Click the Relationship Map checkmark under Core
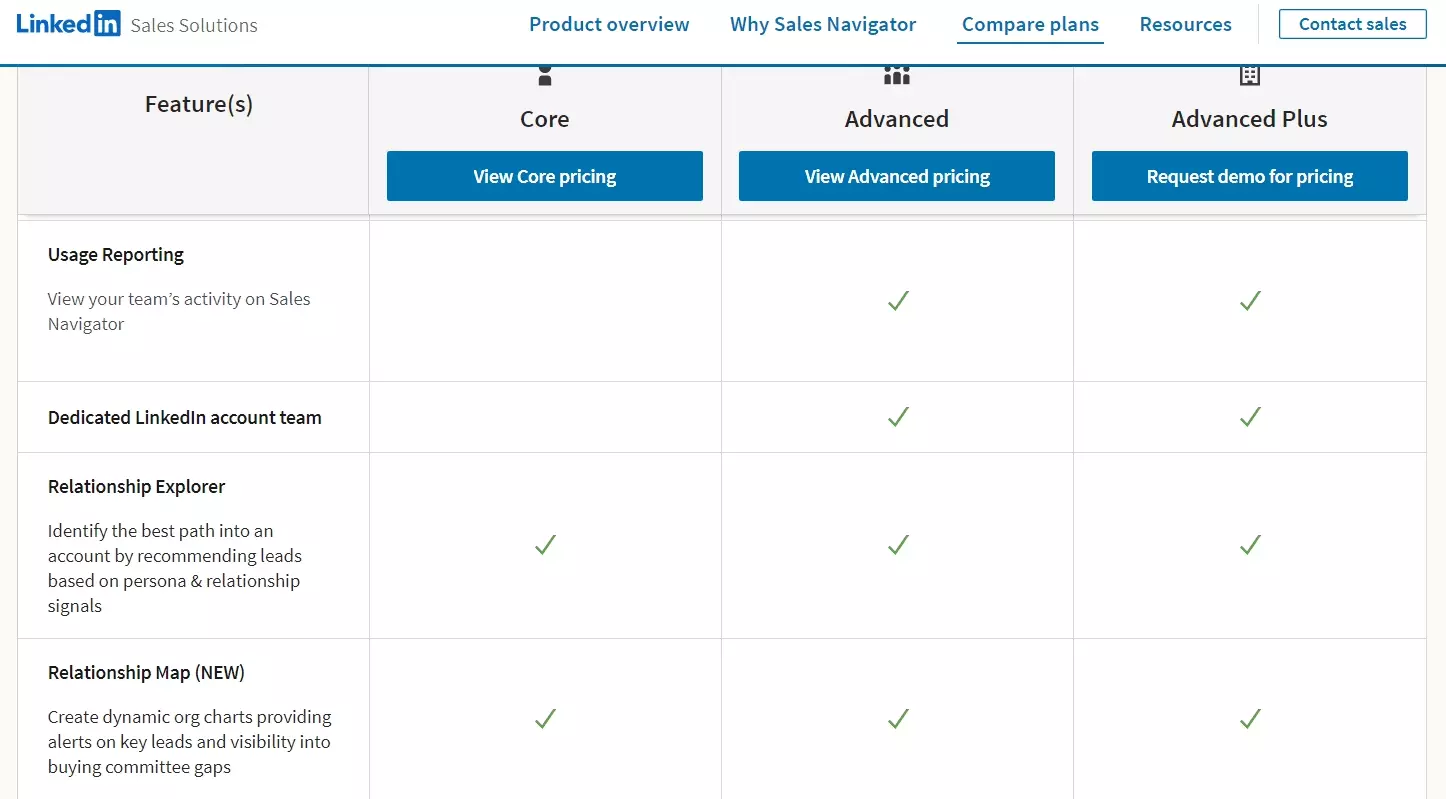The height and width of the screenshot is (799, 1446). (544, 719)
